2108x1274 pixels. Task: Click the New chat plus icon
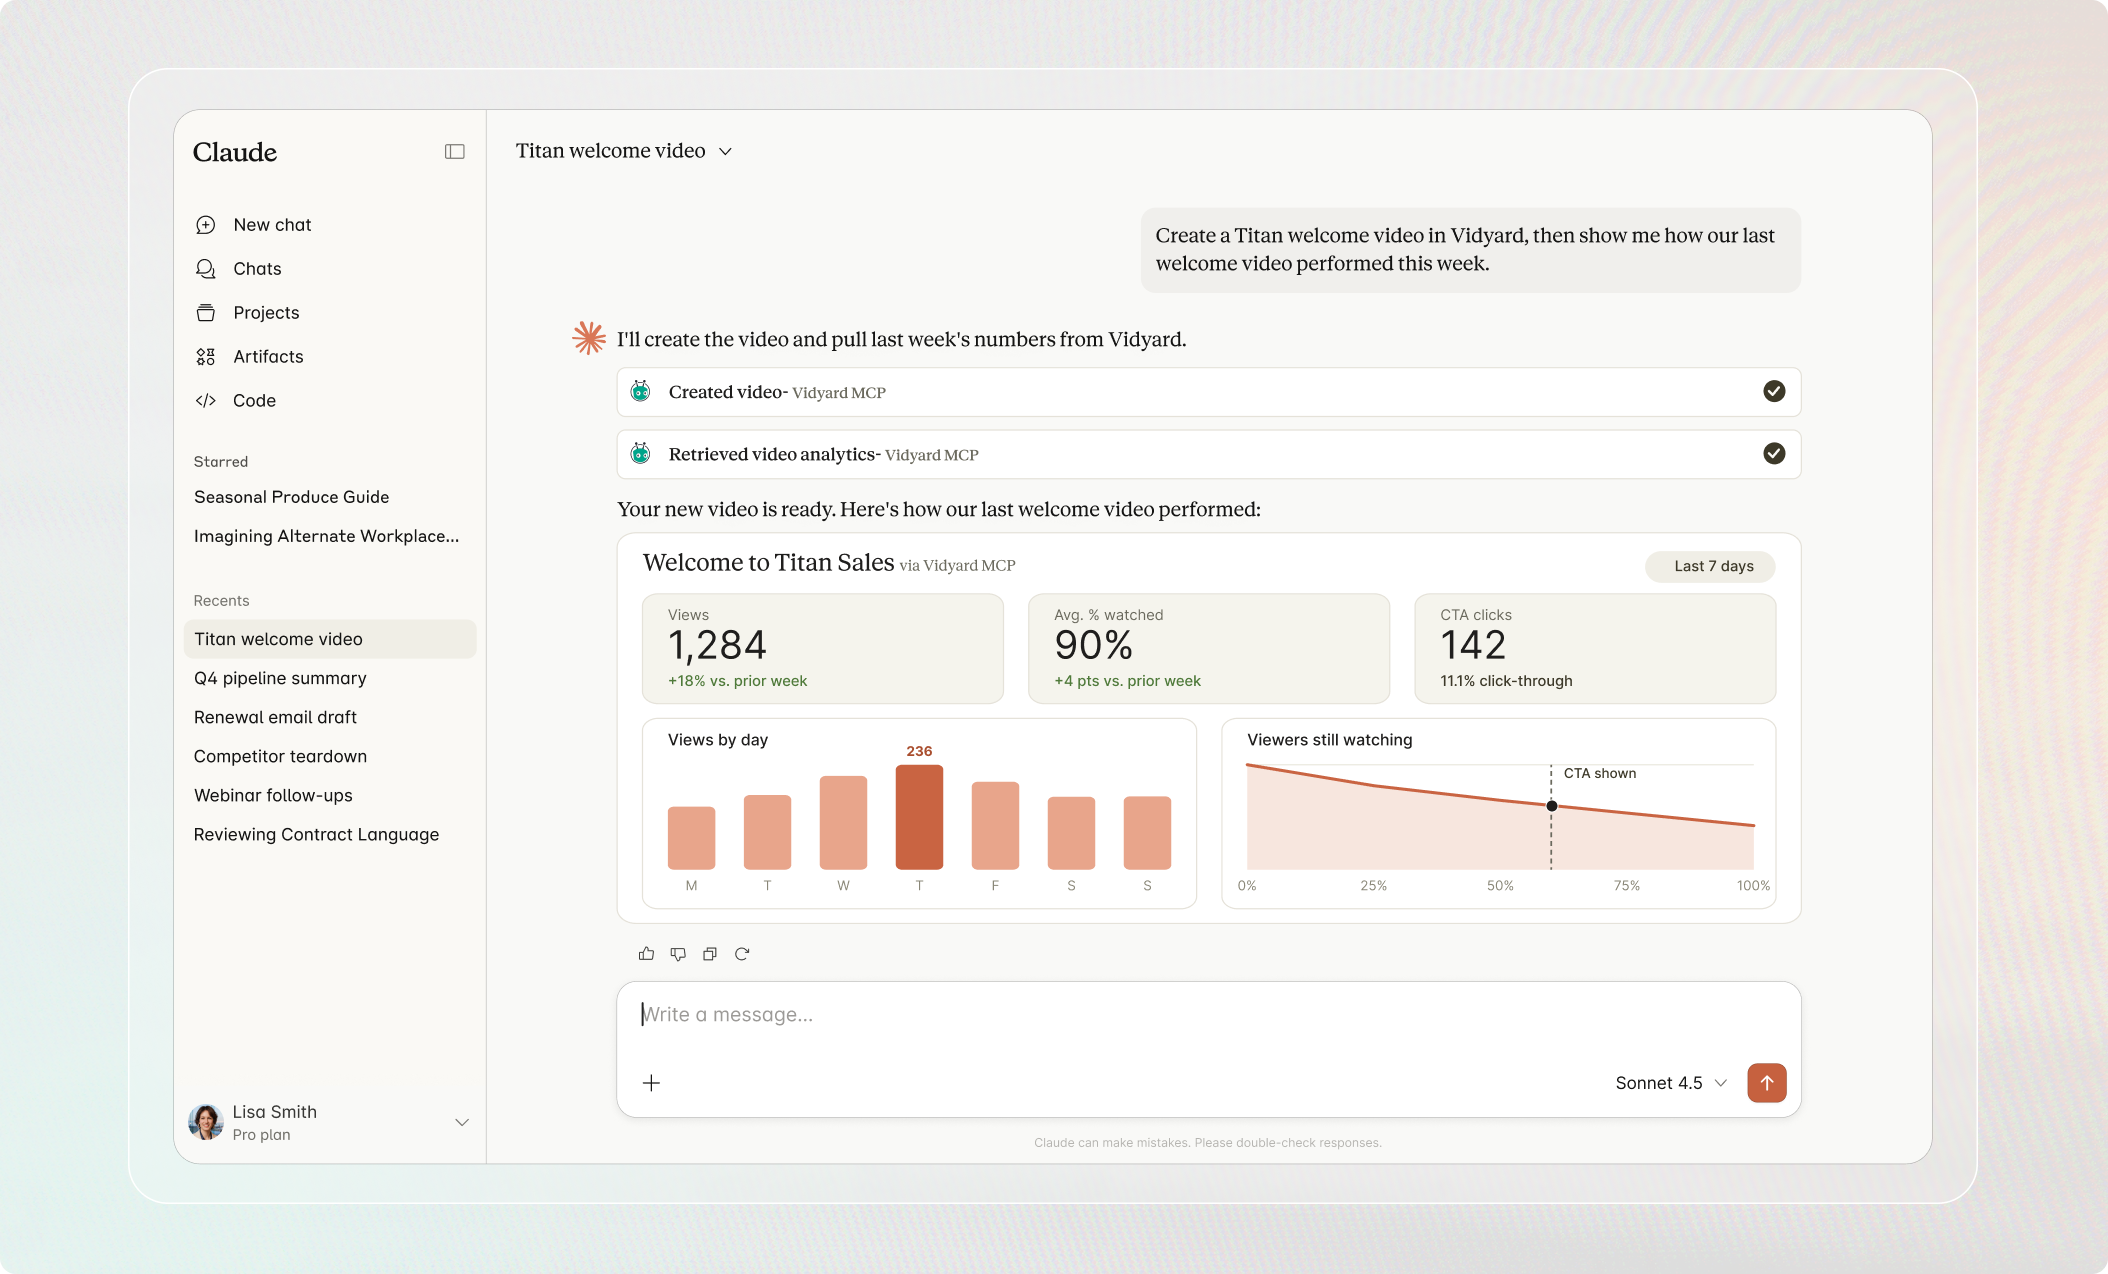point(206,225)
